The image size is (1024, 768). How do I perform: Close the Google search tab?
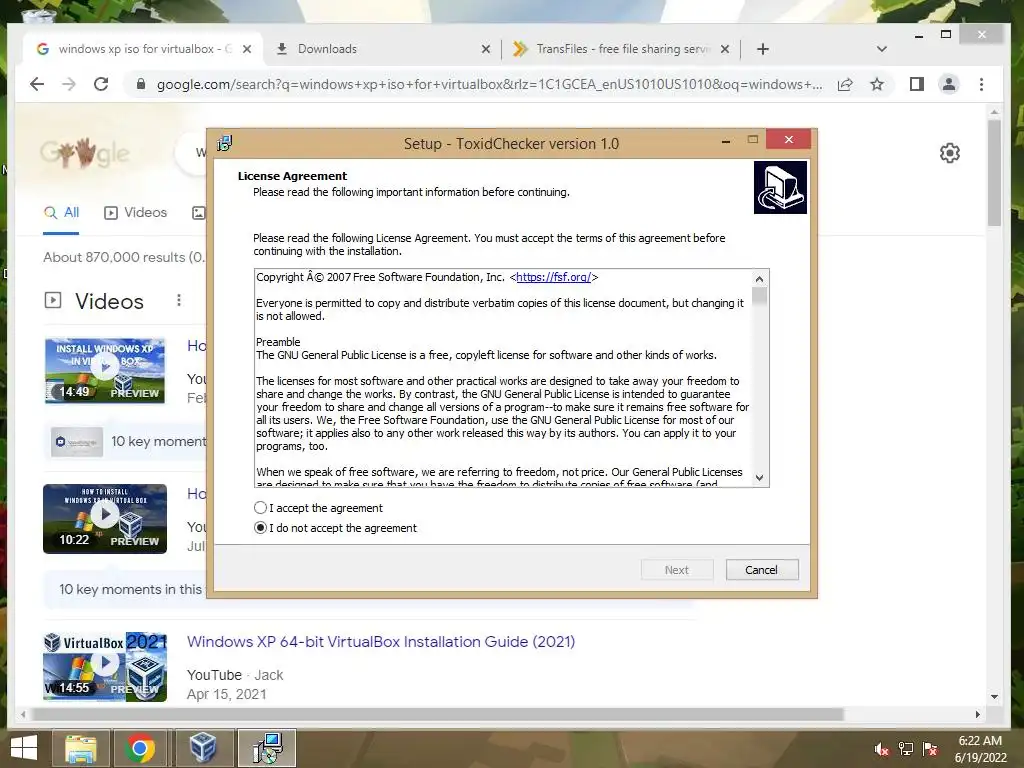tap(247, 49)
